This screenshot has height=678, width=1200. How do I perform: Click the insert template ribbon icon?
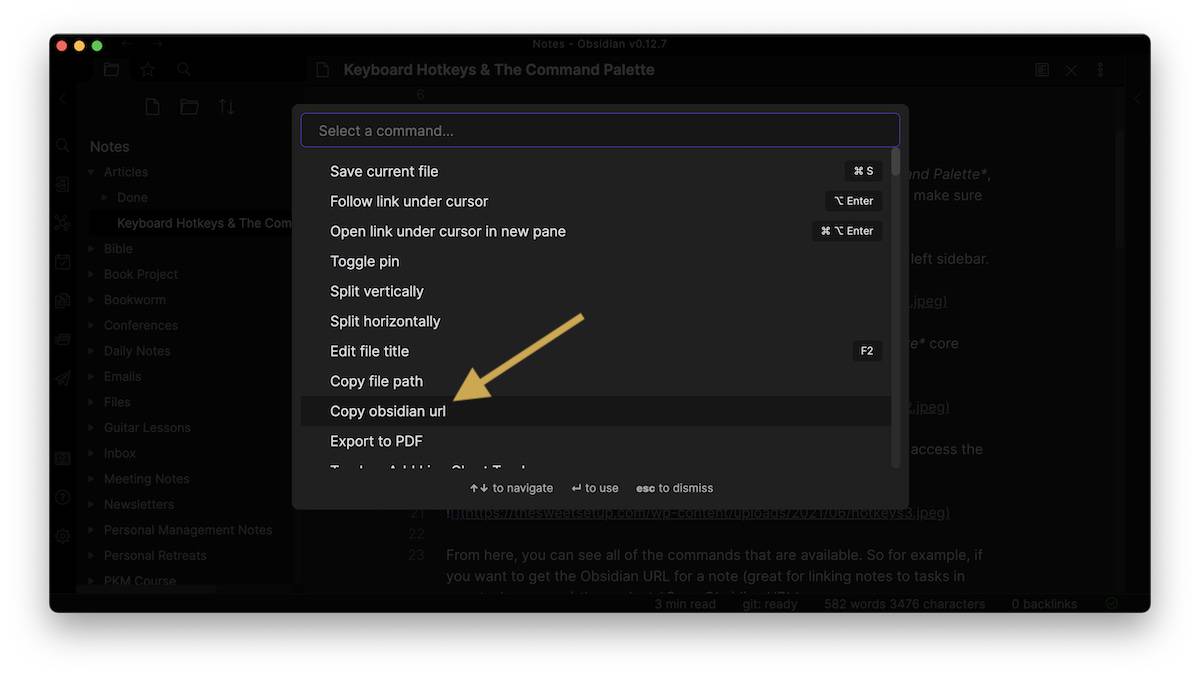point(63,300)
